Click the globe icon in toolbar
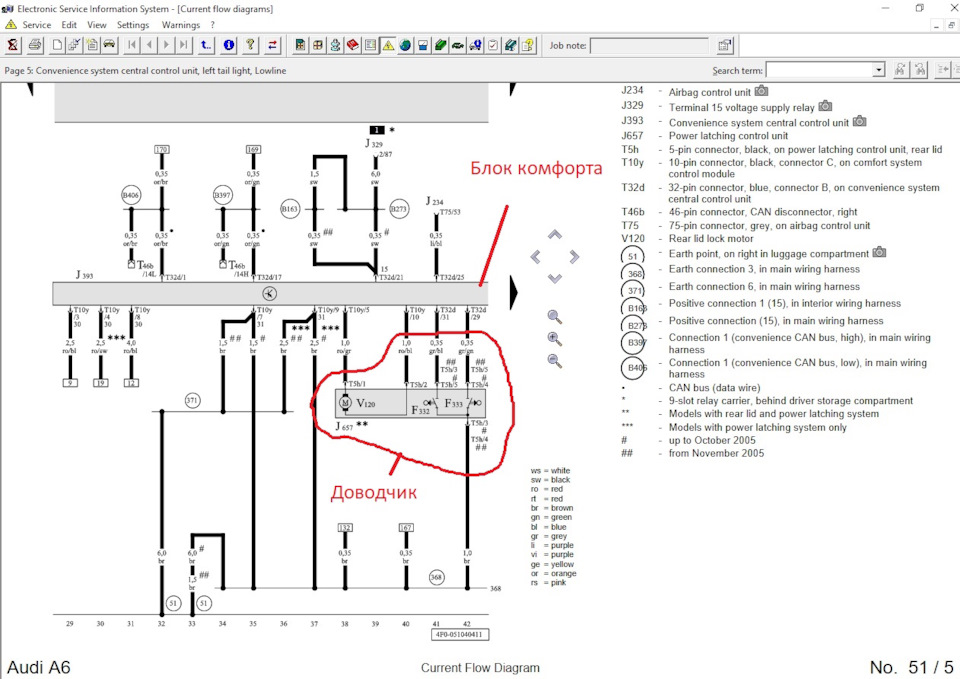Viewport: 960px width, 679px height. [x=405, y=45]
